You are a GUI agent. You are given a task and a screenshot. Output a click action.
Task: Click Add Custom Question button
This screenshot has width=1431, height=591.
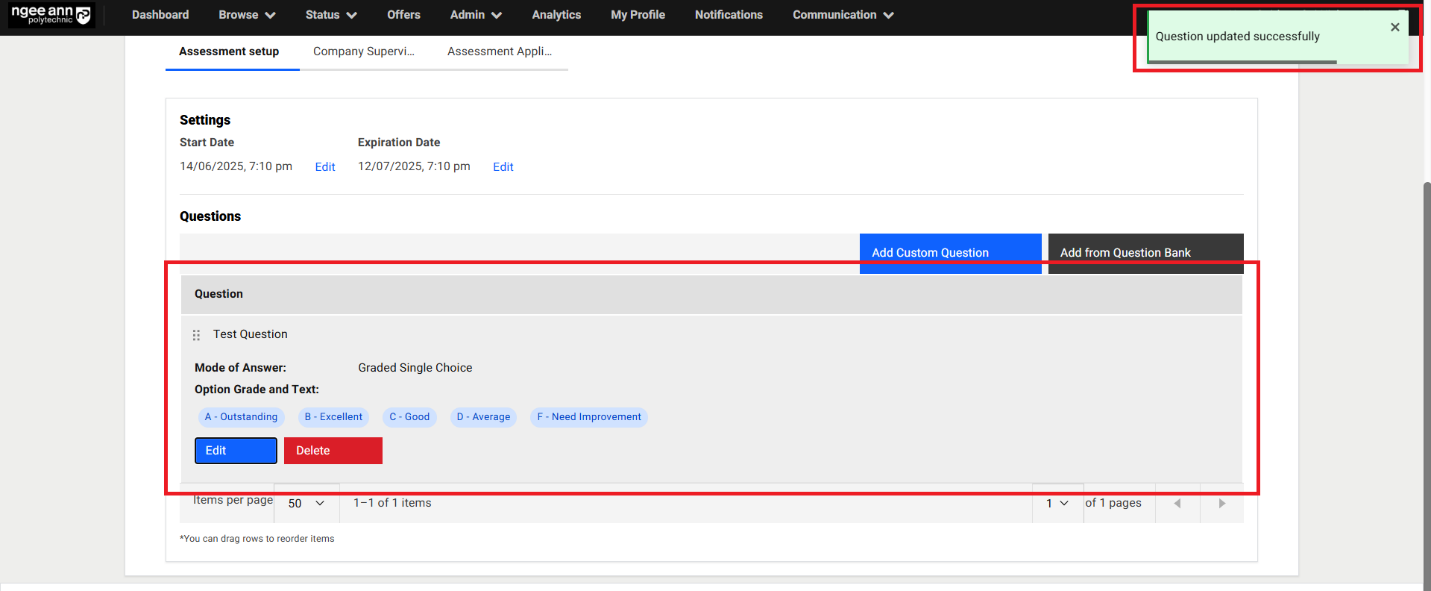tap(950, 252)
